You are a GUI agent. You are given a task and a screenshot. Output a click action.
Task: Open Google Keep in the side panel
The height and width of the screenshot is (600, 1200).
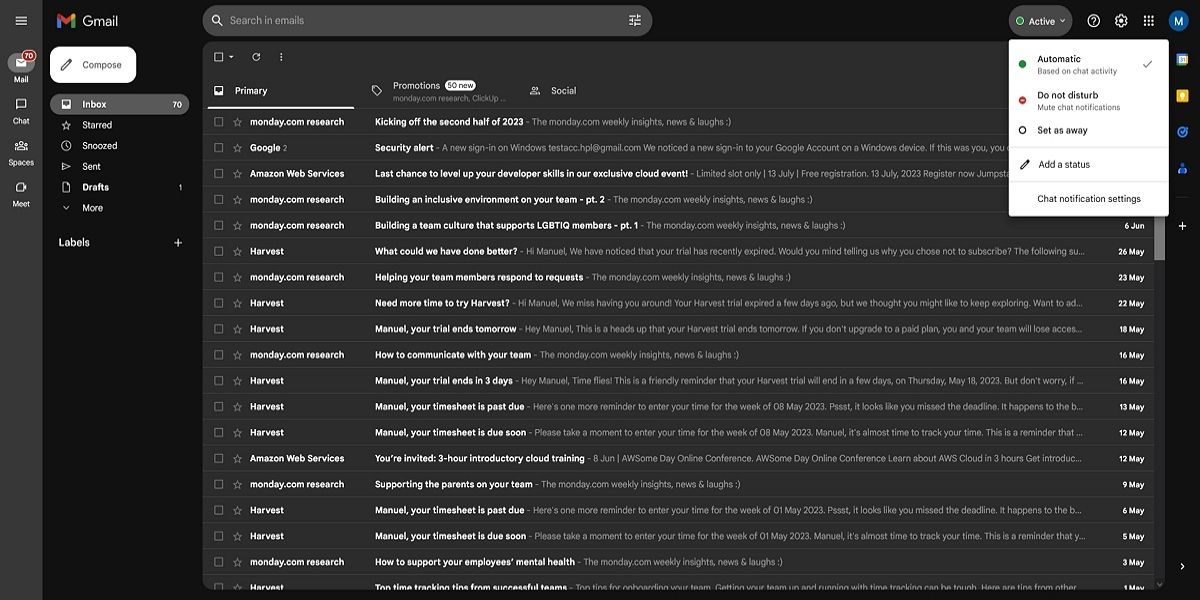1182,95
